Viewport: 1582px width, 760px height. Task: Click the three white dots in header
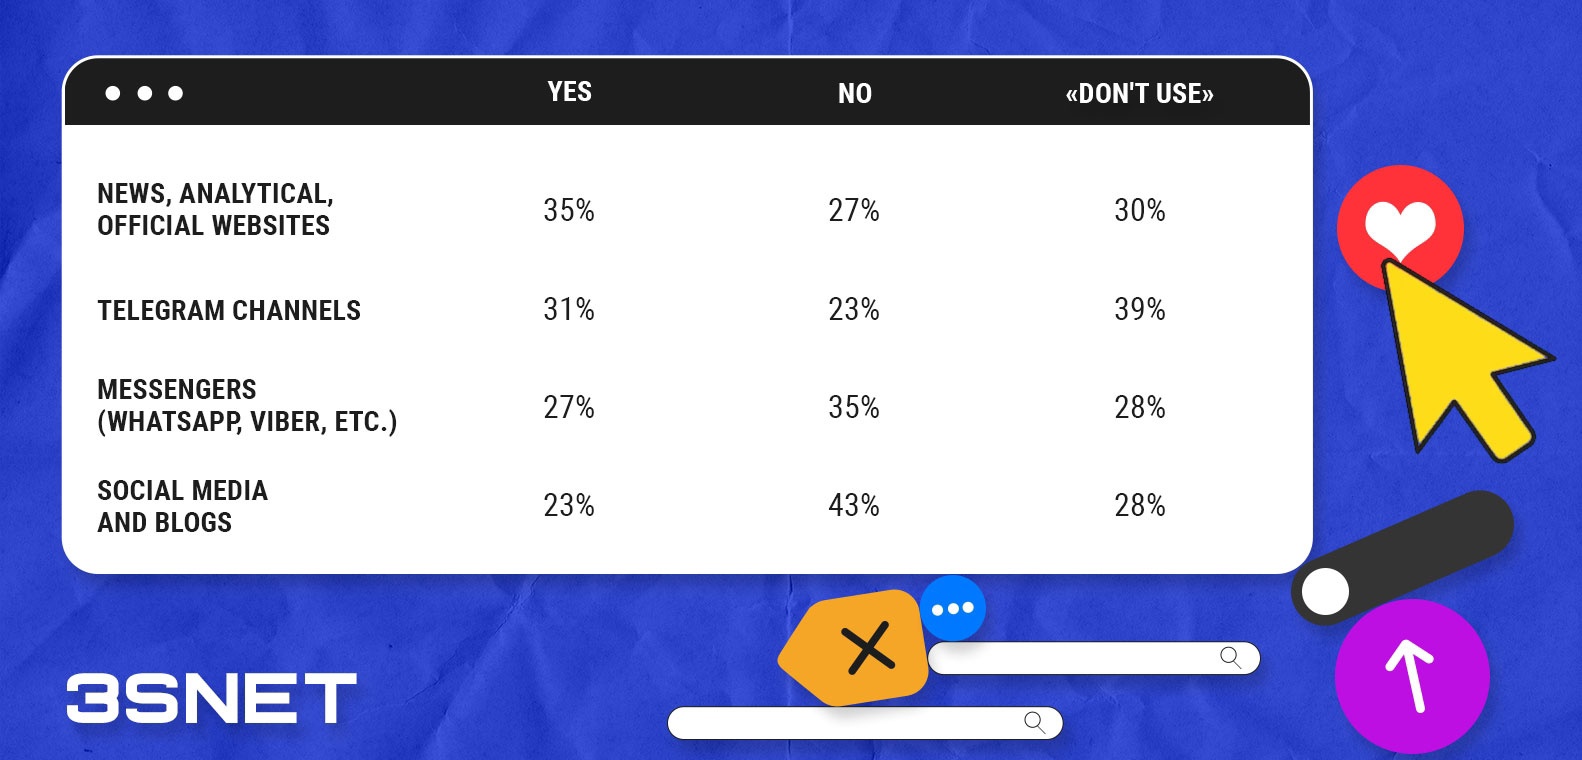144,93
